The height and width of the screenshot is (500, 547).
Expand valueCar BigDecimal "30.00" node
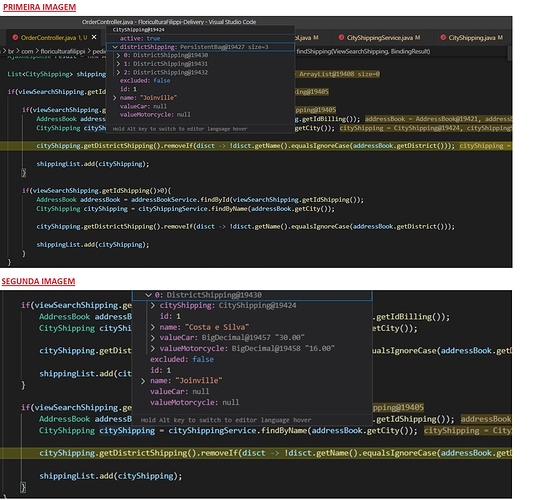[153, 338]
